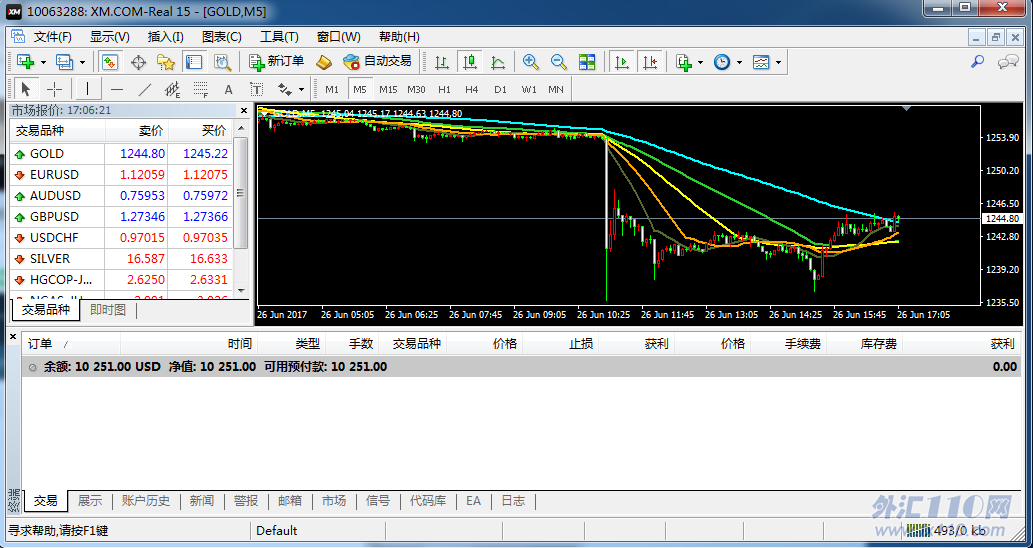1033x548 pixels.
Task: Click the Zoom In magnifier icon
Action: (530, 62)
